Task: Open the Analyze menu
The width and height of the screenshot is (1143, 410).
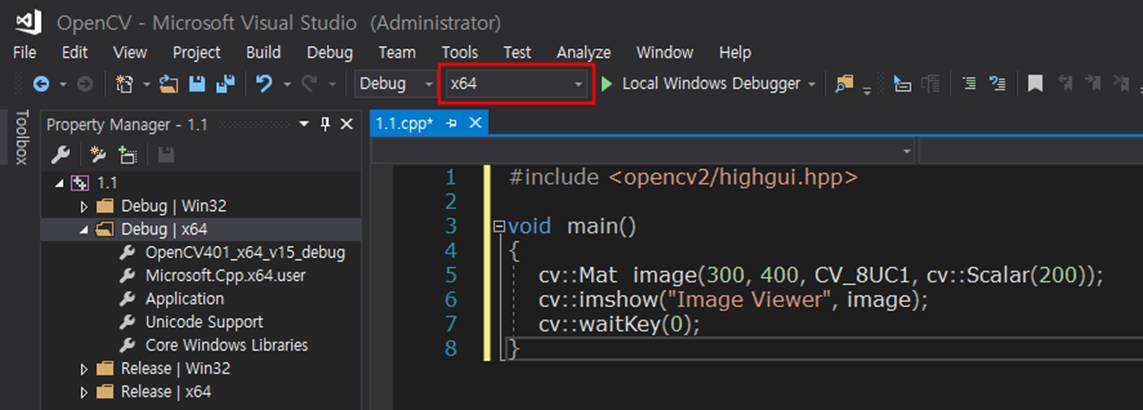Action: (x=583, y=52)
